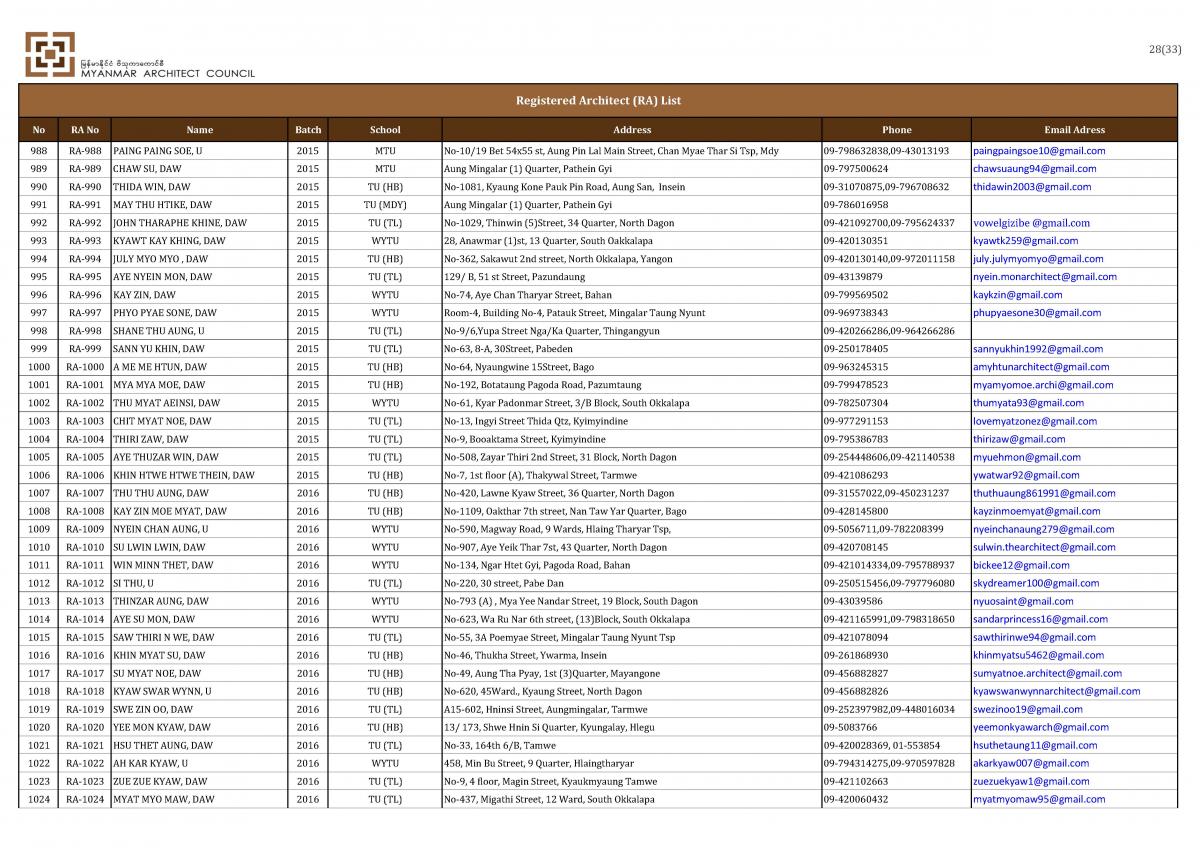
Task: Click the "Address" column header
Action: coord(632,130)
